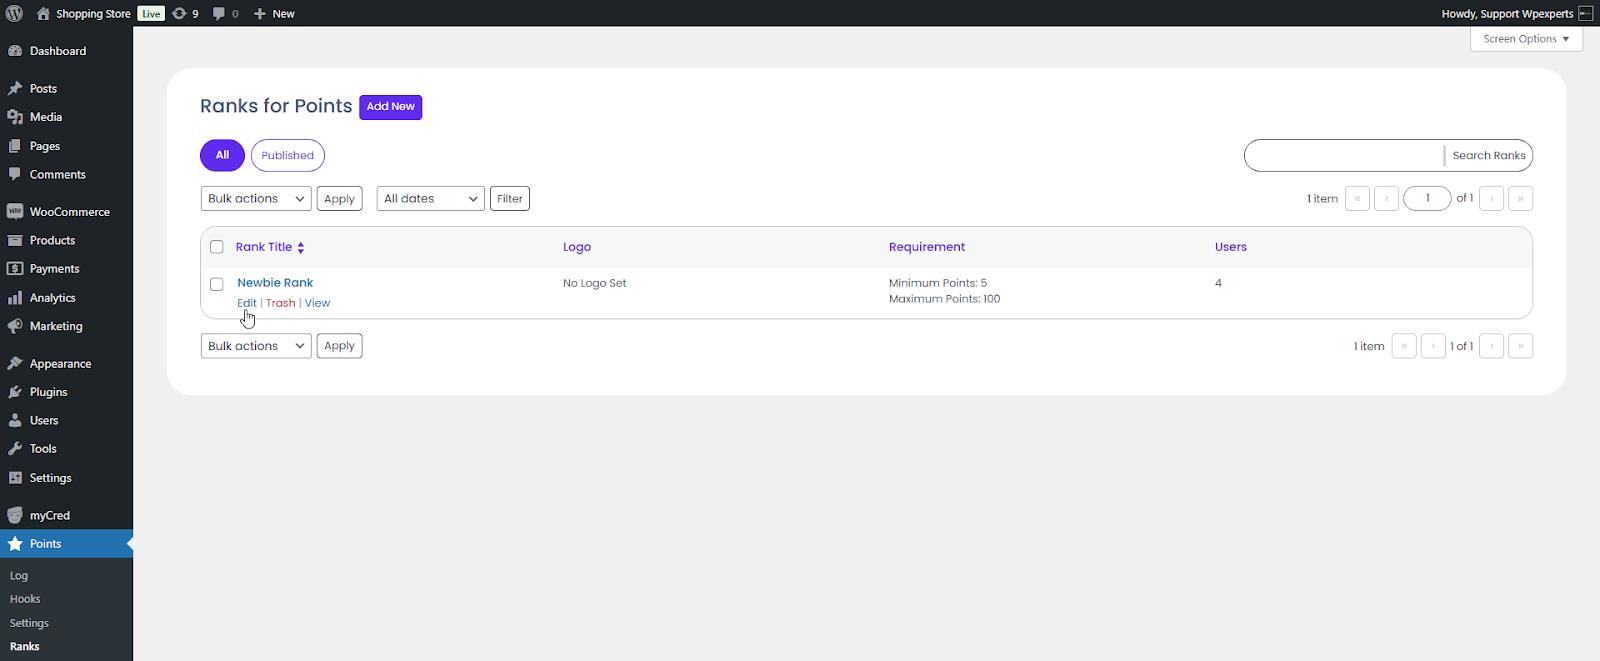Tick the Newbie Rank row checkbox

point(217,284)
